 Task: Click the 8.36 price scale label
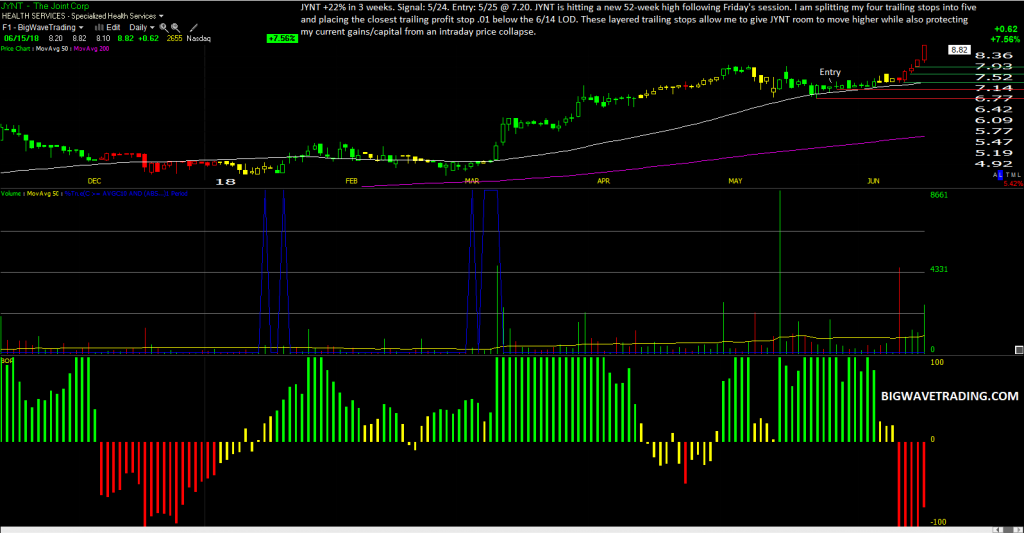click(993, 56)
